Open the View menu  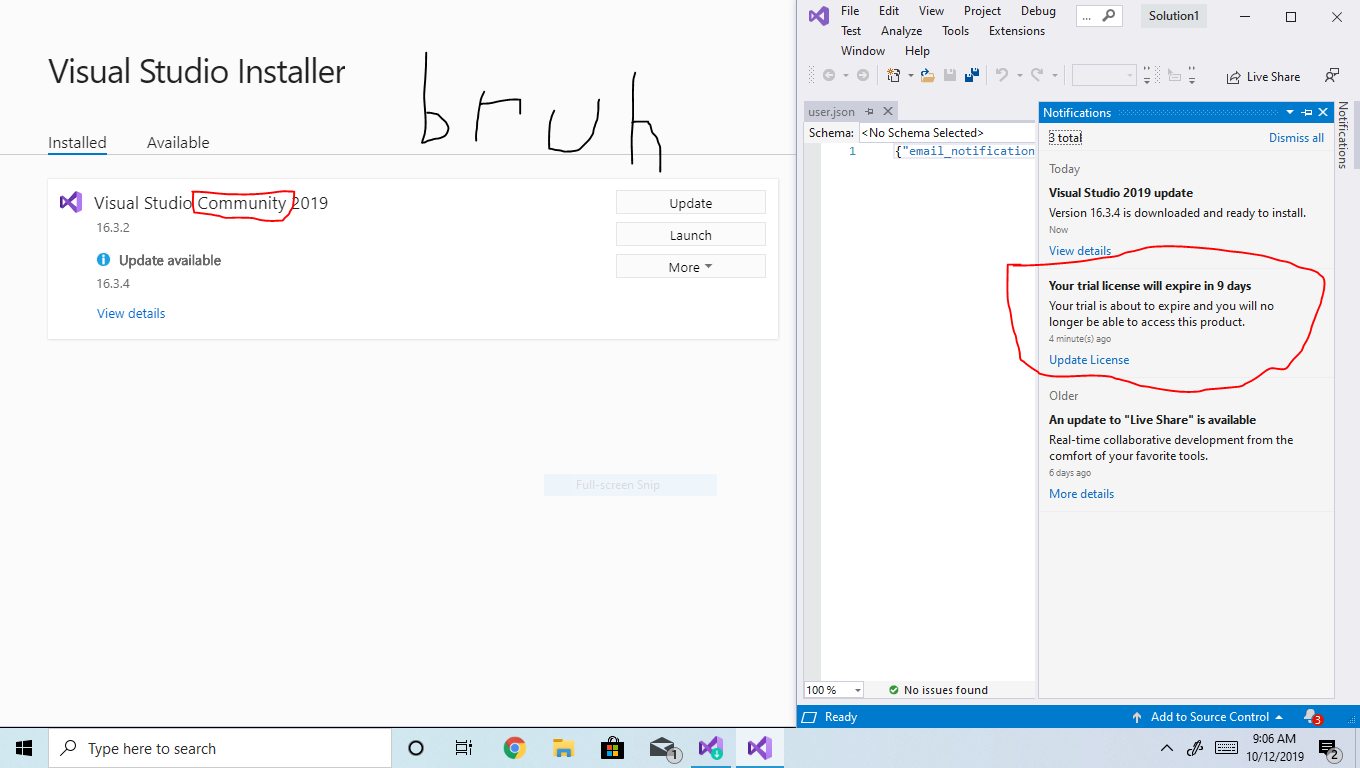(931, 11)
